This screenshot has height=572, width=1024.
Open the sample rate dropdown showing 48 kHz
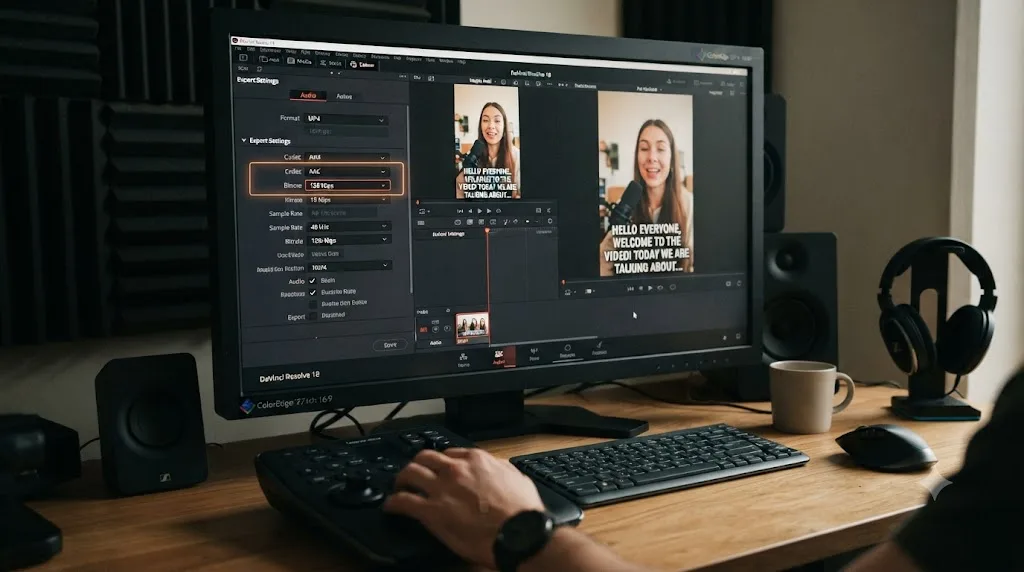tap(348, 227)
